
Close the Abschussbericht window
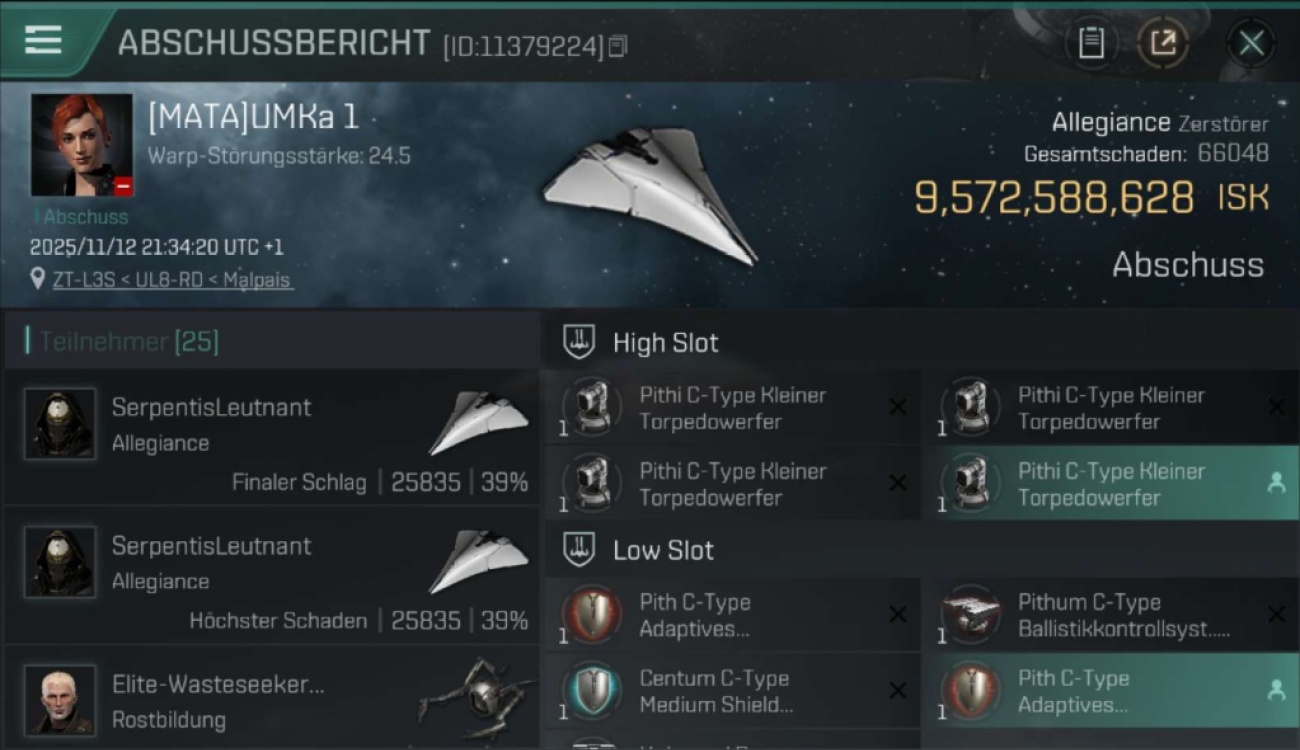point(1251,43)
